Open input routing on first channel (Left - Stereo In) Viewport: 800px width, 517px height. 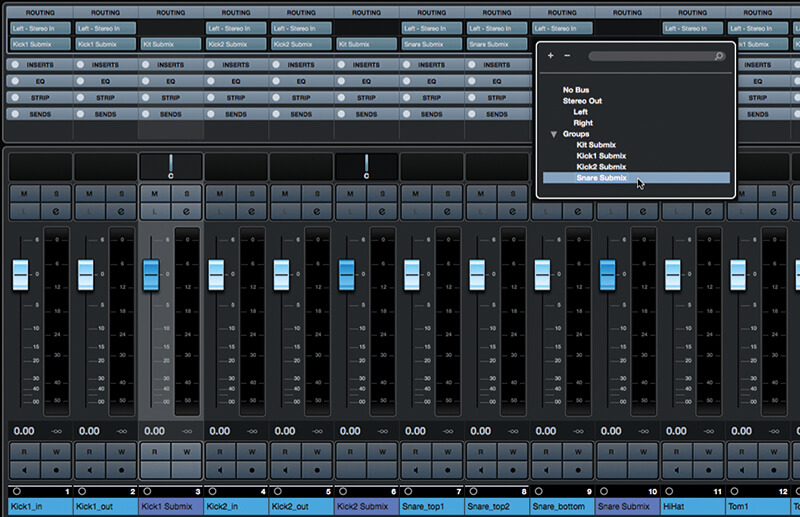point(40,29)
